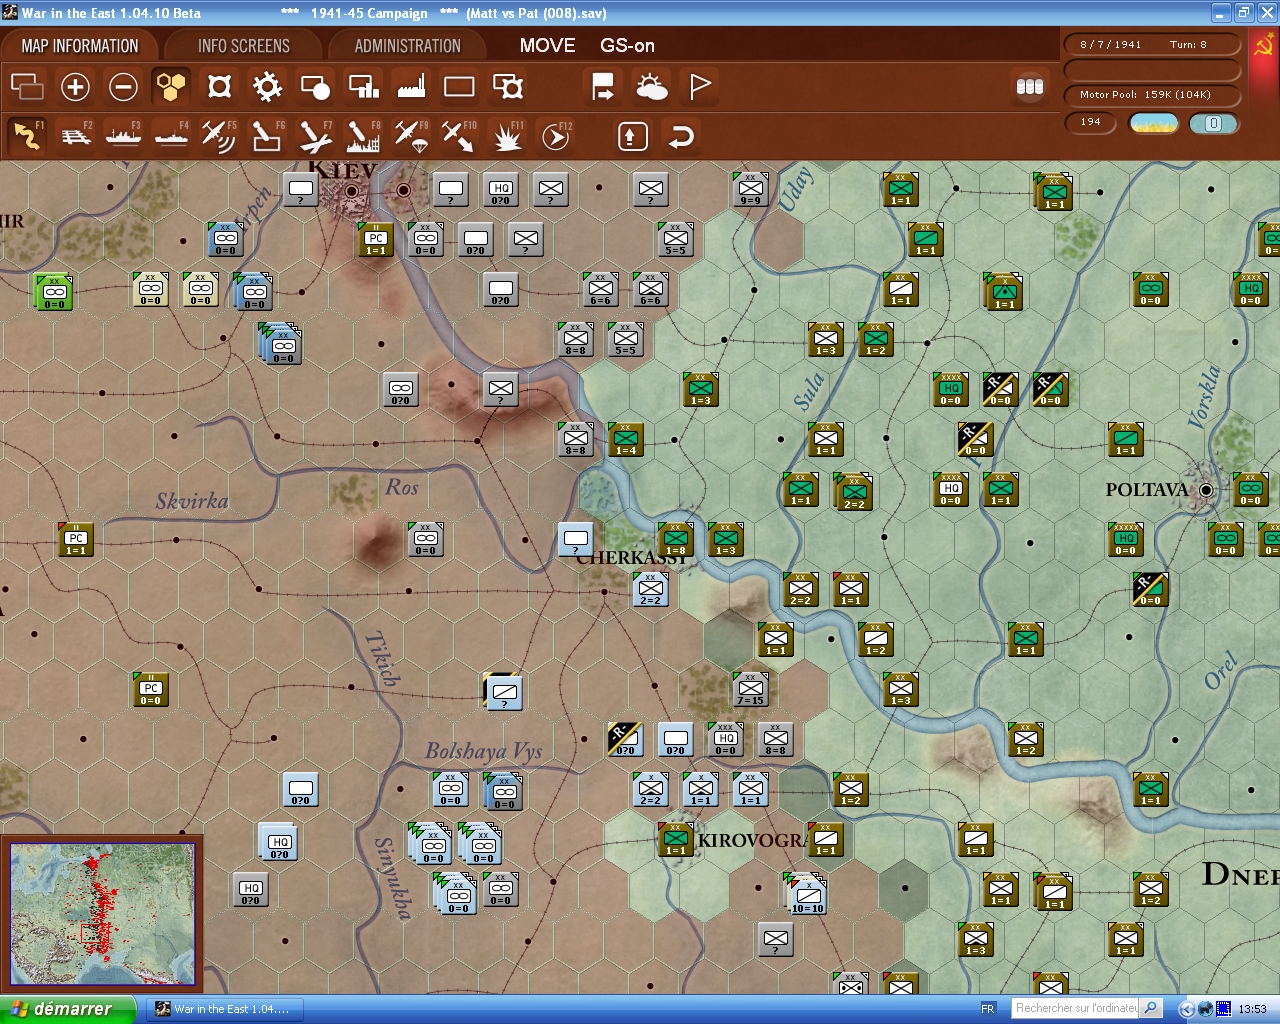This screenshot has width=1280, height=1024.
Task: Click War in the East taskbar button
Action: click(x=226, y=1009)
